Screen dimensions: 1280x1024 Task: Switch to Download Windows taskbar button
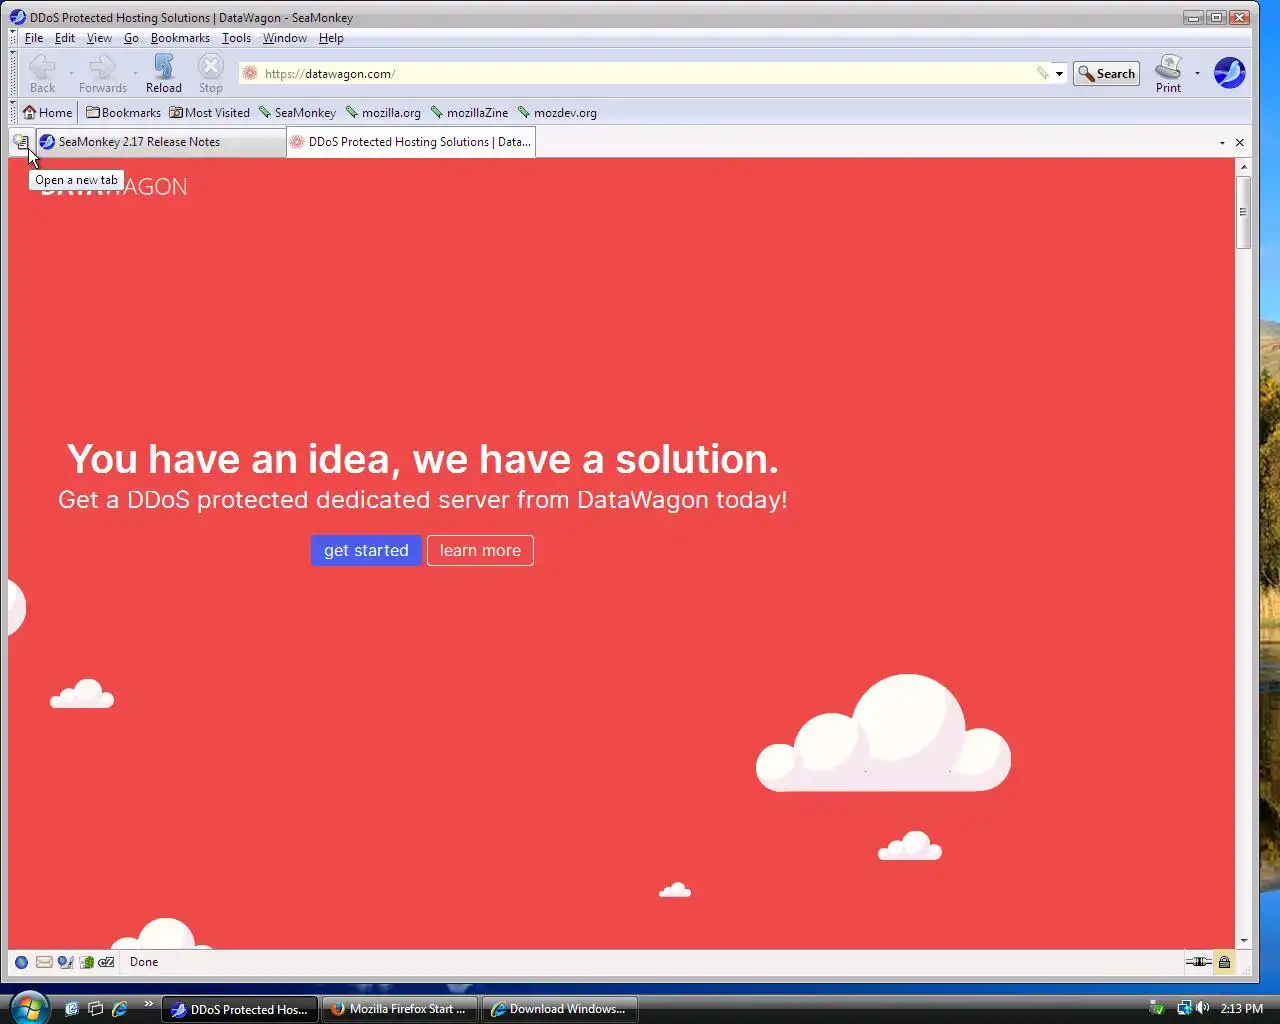coord(560,1009)
